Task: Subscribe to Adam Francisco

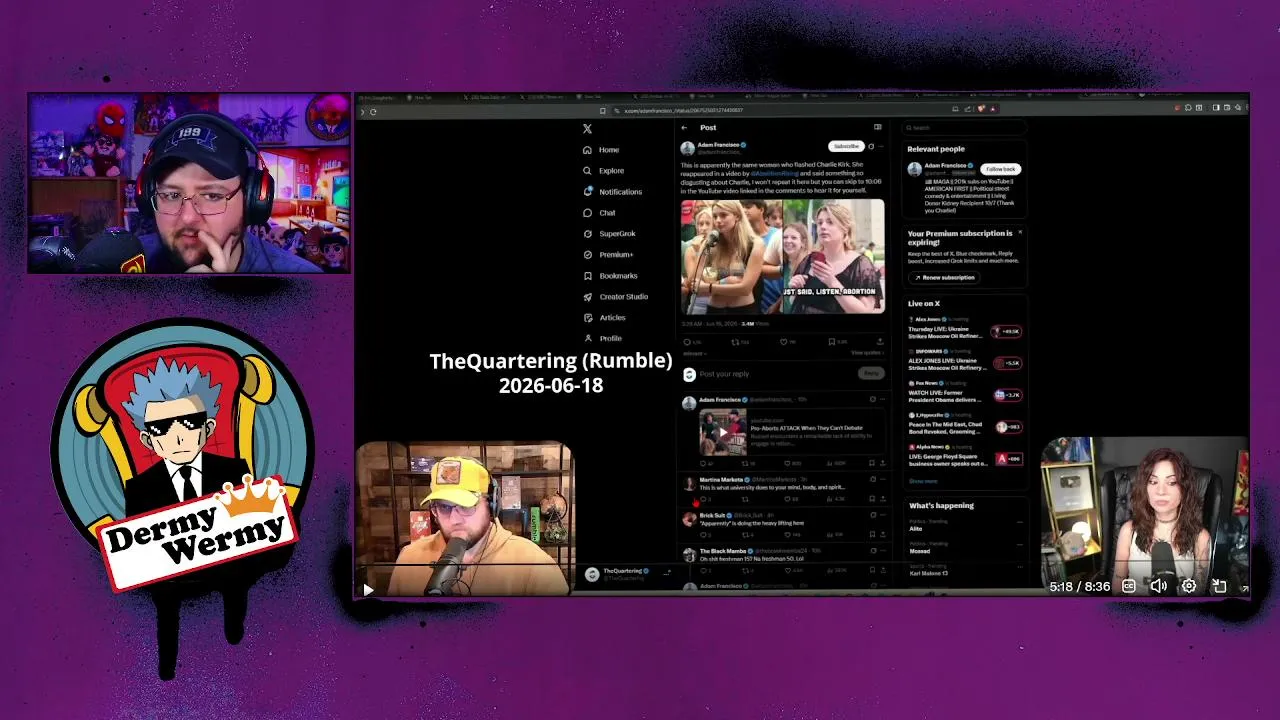Action: (846, 146)
